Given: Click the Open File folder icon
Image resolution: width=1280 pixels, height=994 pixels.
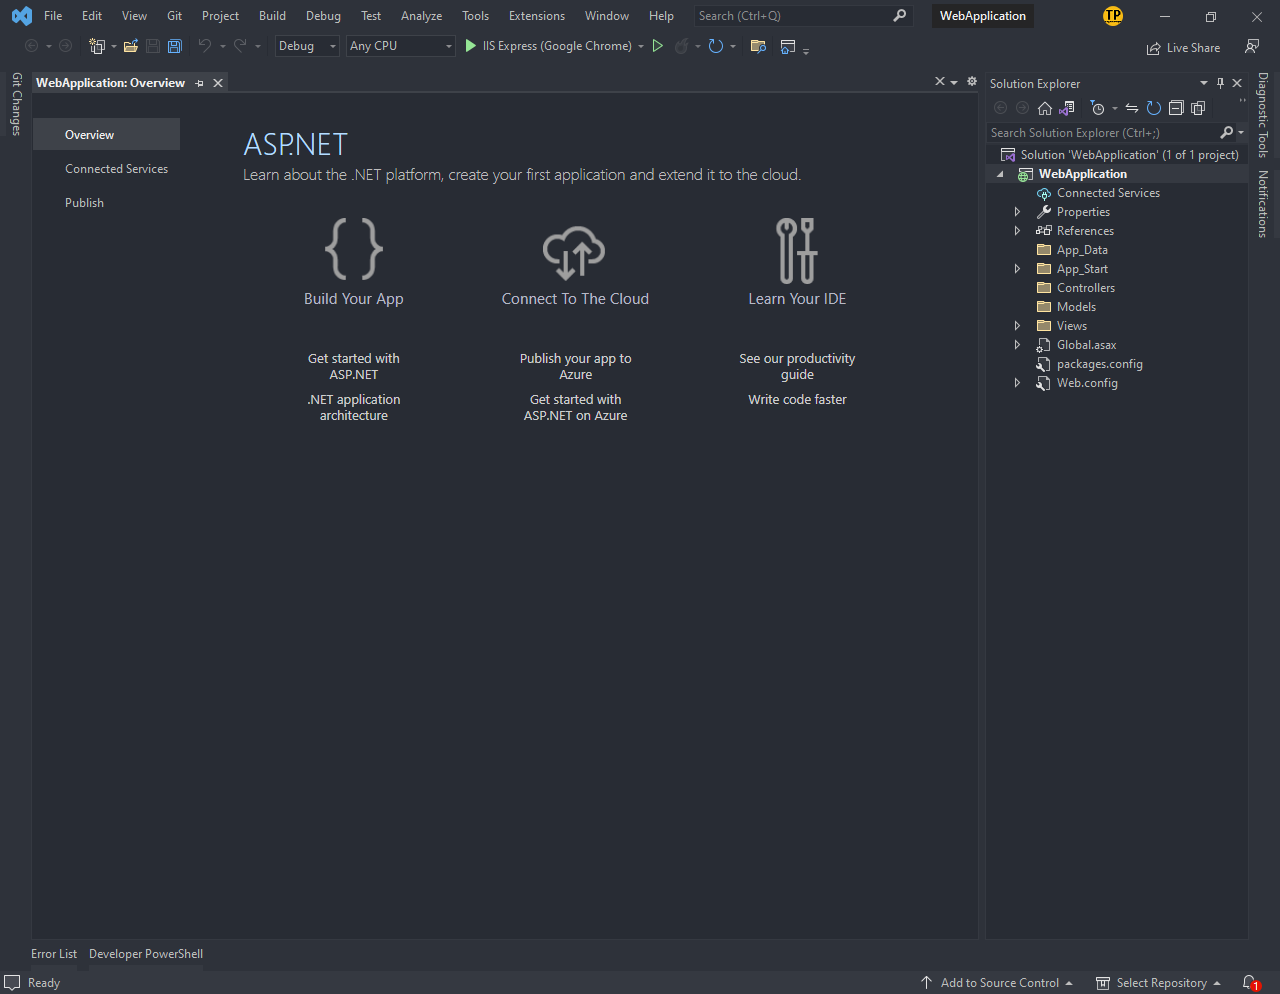Looking at the screenshot, I should [x=130, y=46].
